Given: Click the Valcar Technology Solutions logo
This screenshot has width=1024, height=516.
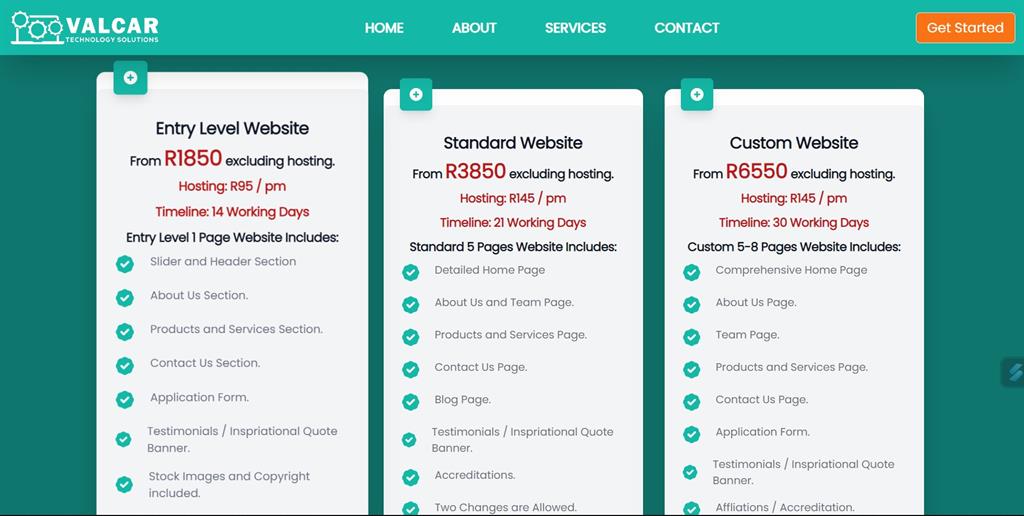Looking at the screenshot, I should pos(85,28).
